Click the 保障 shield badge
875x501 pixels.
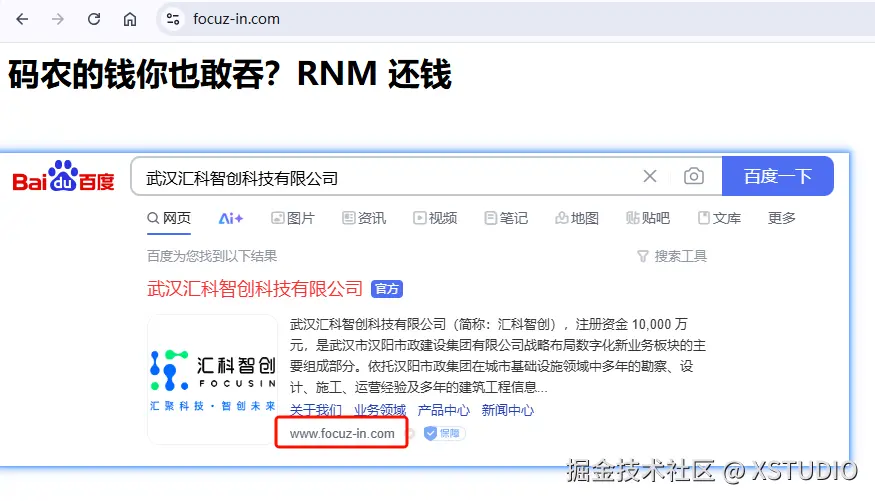(x=444, y=433)
